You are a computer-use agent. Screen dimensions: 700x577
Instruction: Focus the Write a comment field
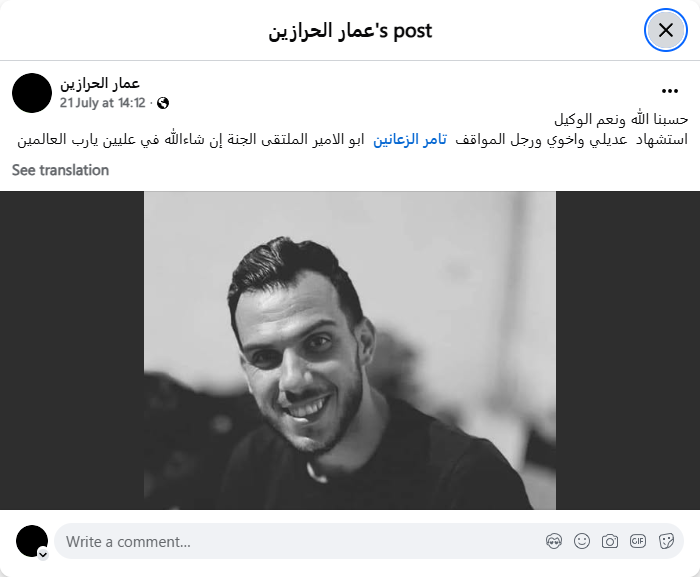(x=299, y=541)
